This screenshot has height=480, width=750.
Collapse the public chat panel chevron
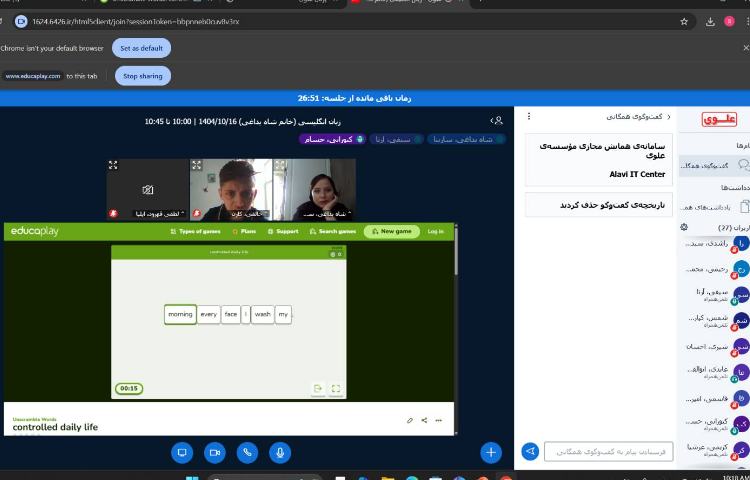point(669,117)
